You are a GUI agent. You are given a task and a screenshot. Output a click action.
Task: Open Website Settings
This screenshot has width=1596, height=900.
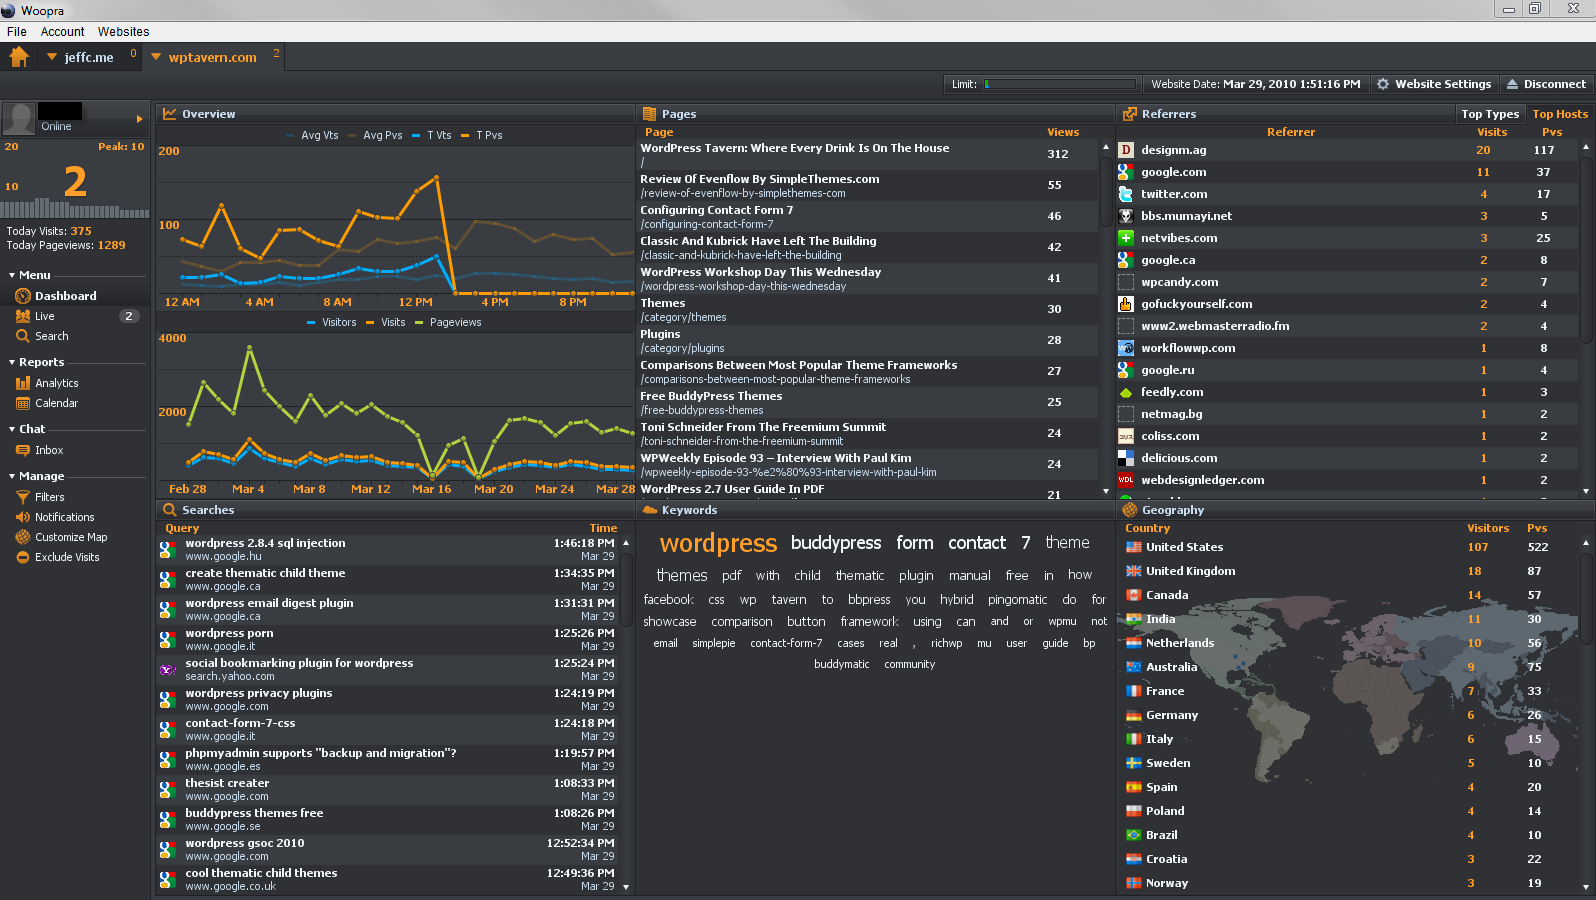(1434, 84)
